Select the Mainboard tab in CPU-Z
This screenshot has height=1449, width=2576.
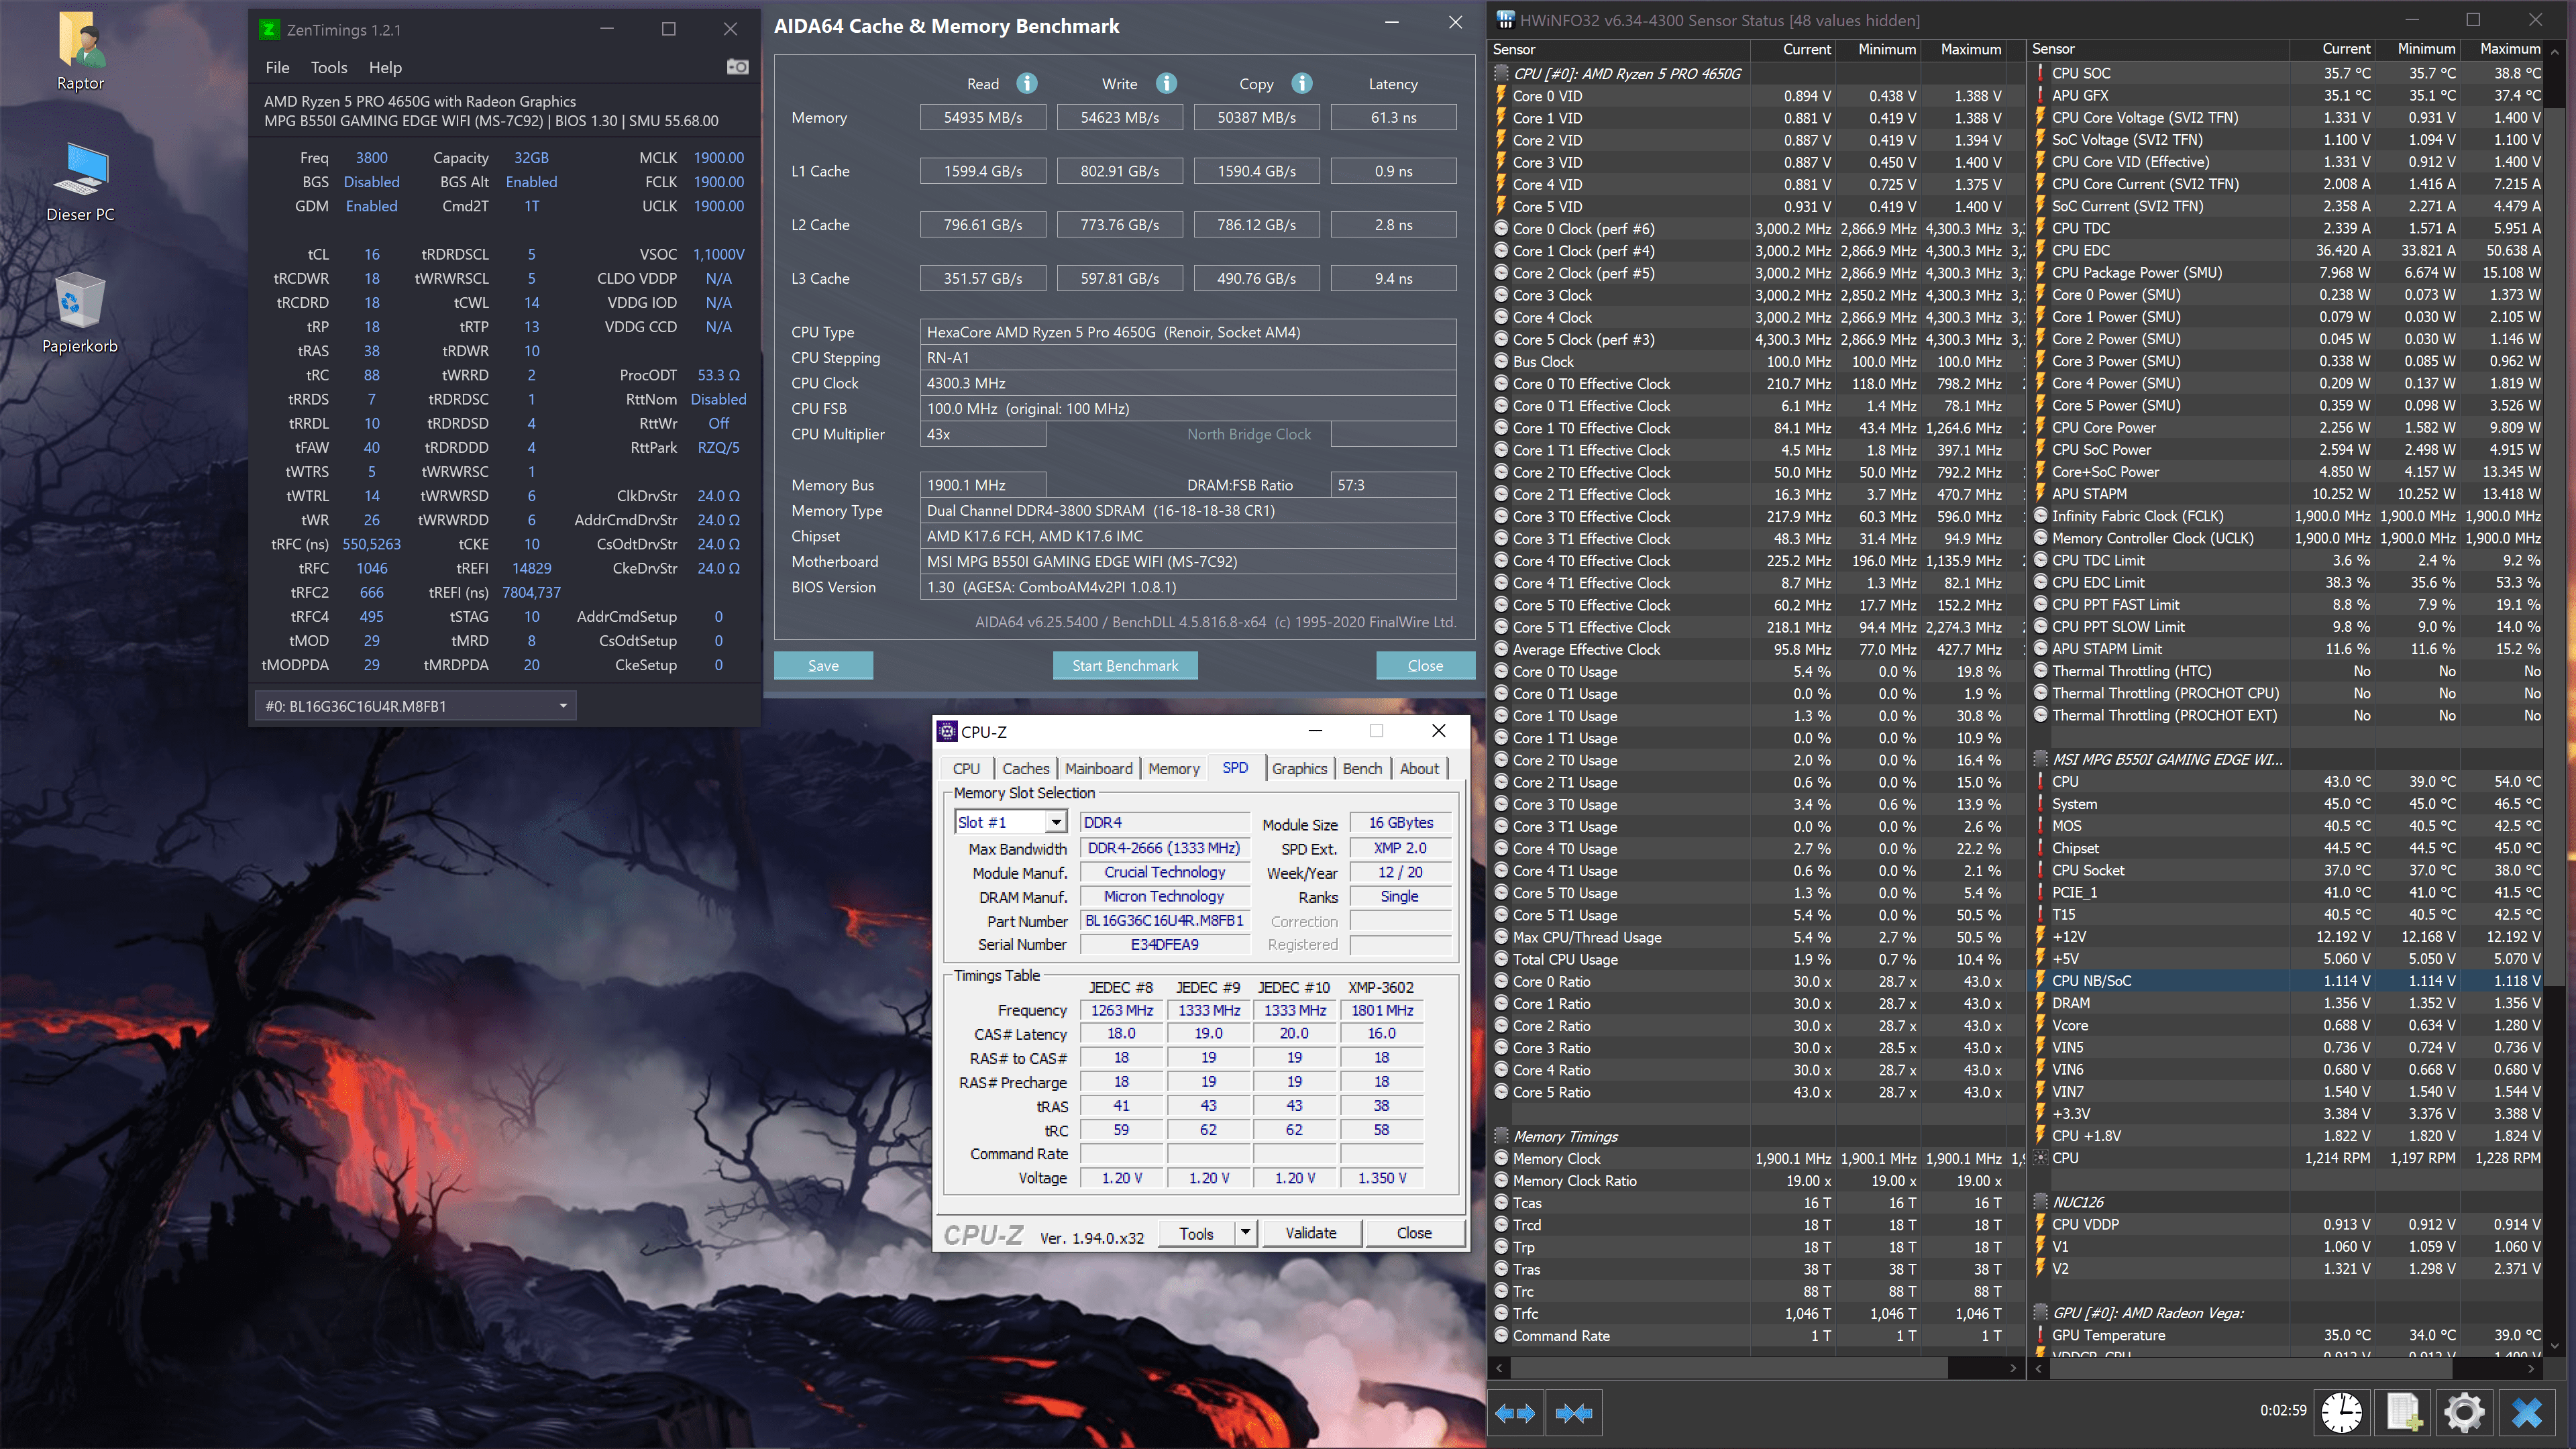(1098, 768)
